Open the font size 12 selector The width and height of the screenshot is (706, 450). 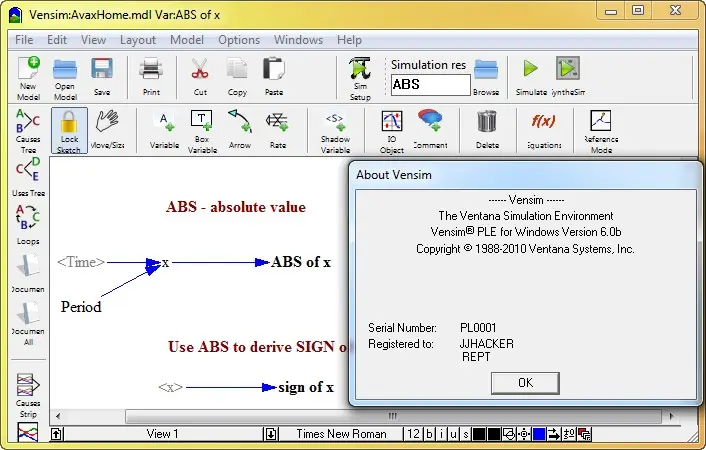pyautogui.click(x=413, y=434)
